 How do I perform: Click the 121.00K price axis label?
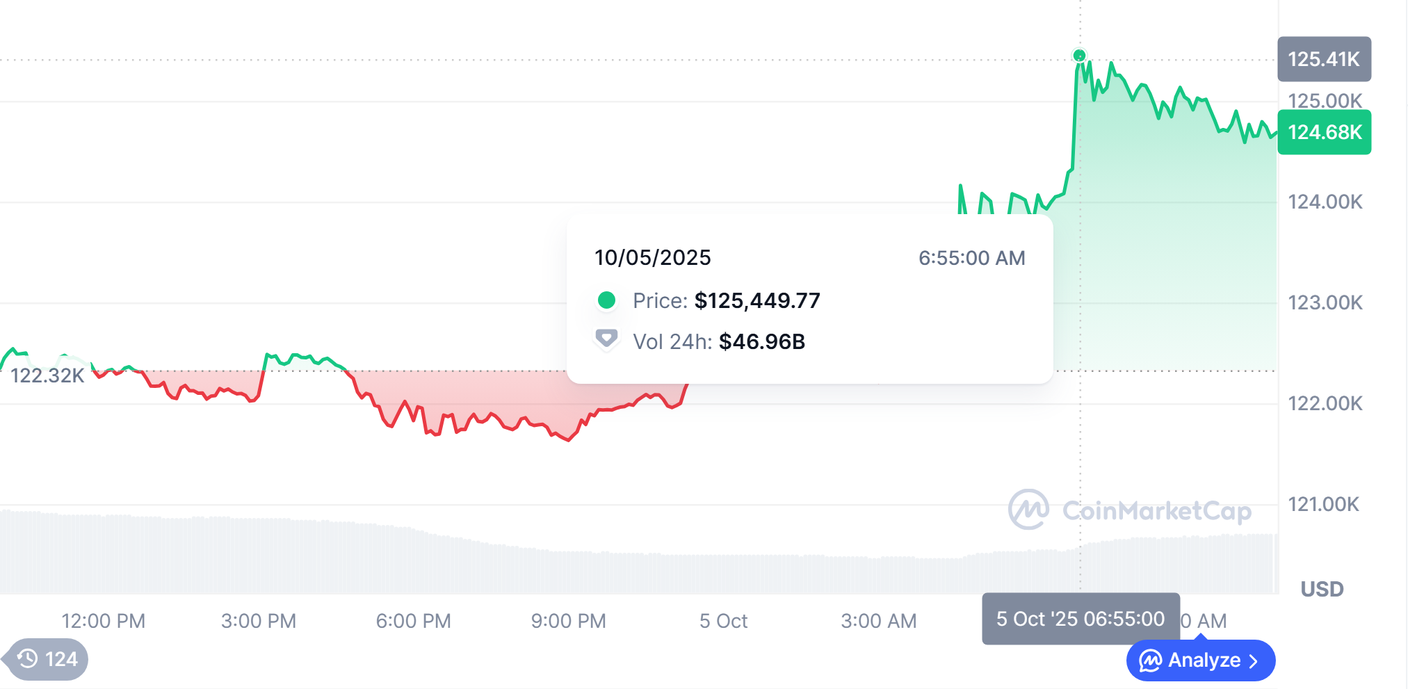tap(1324, 504)
